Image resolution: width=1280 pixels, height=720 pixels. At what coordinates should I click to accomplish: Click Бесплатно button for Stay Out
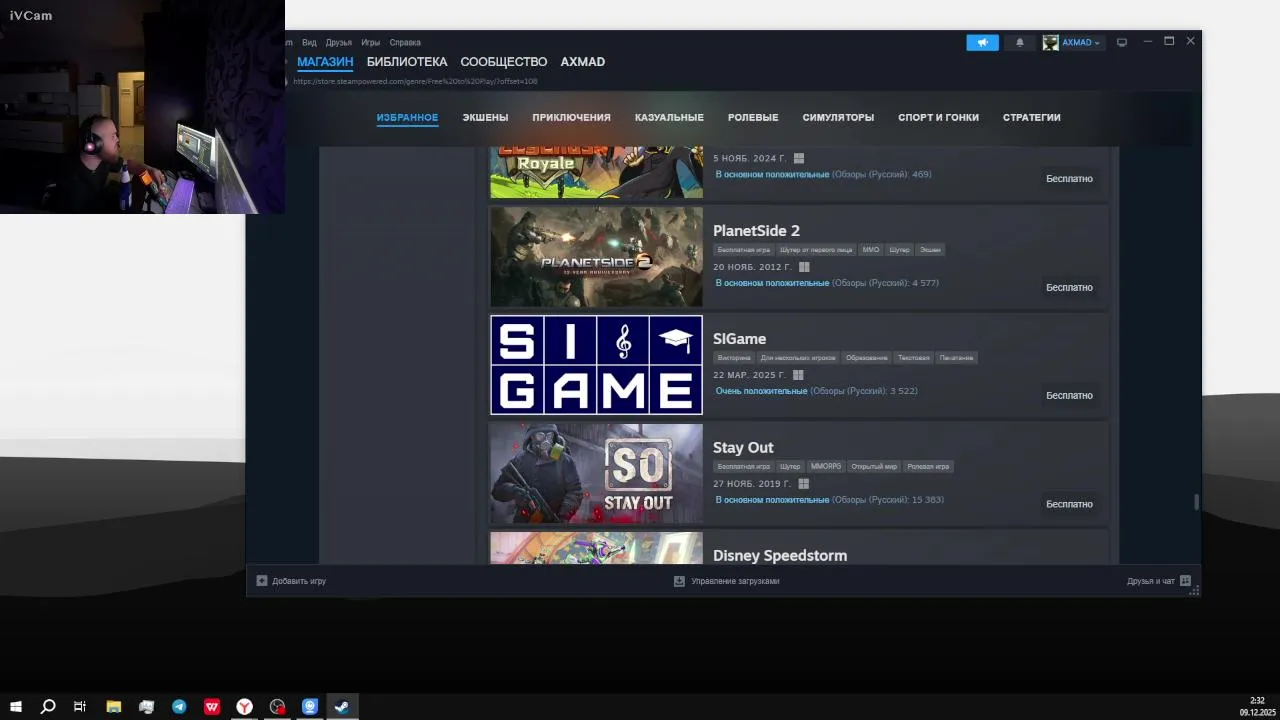tap(1069, 504)
